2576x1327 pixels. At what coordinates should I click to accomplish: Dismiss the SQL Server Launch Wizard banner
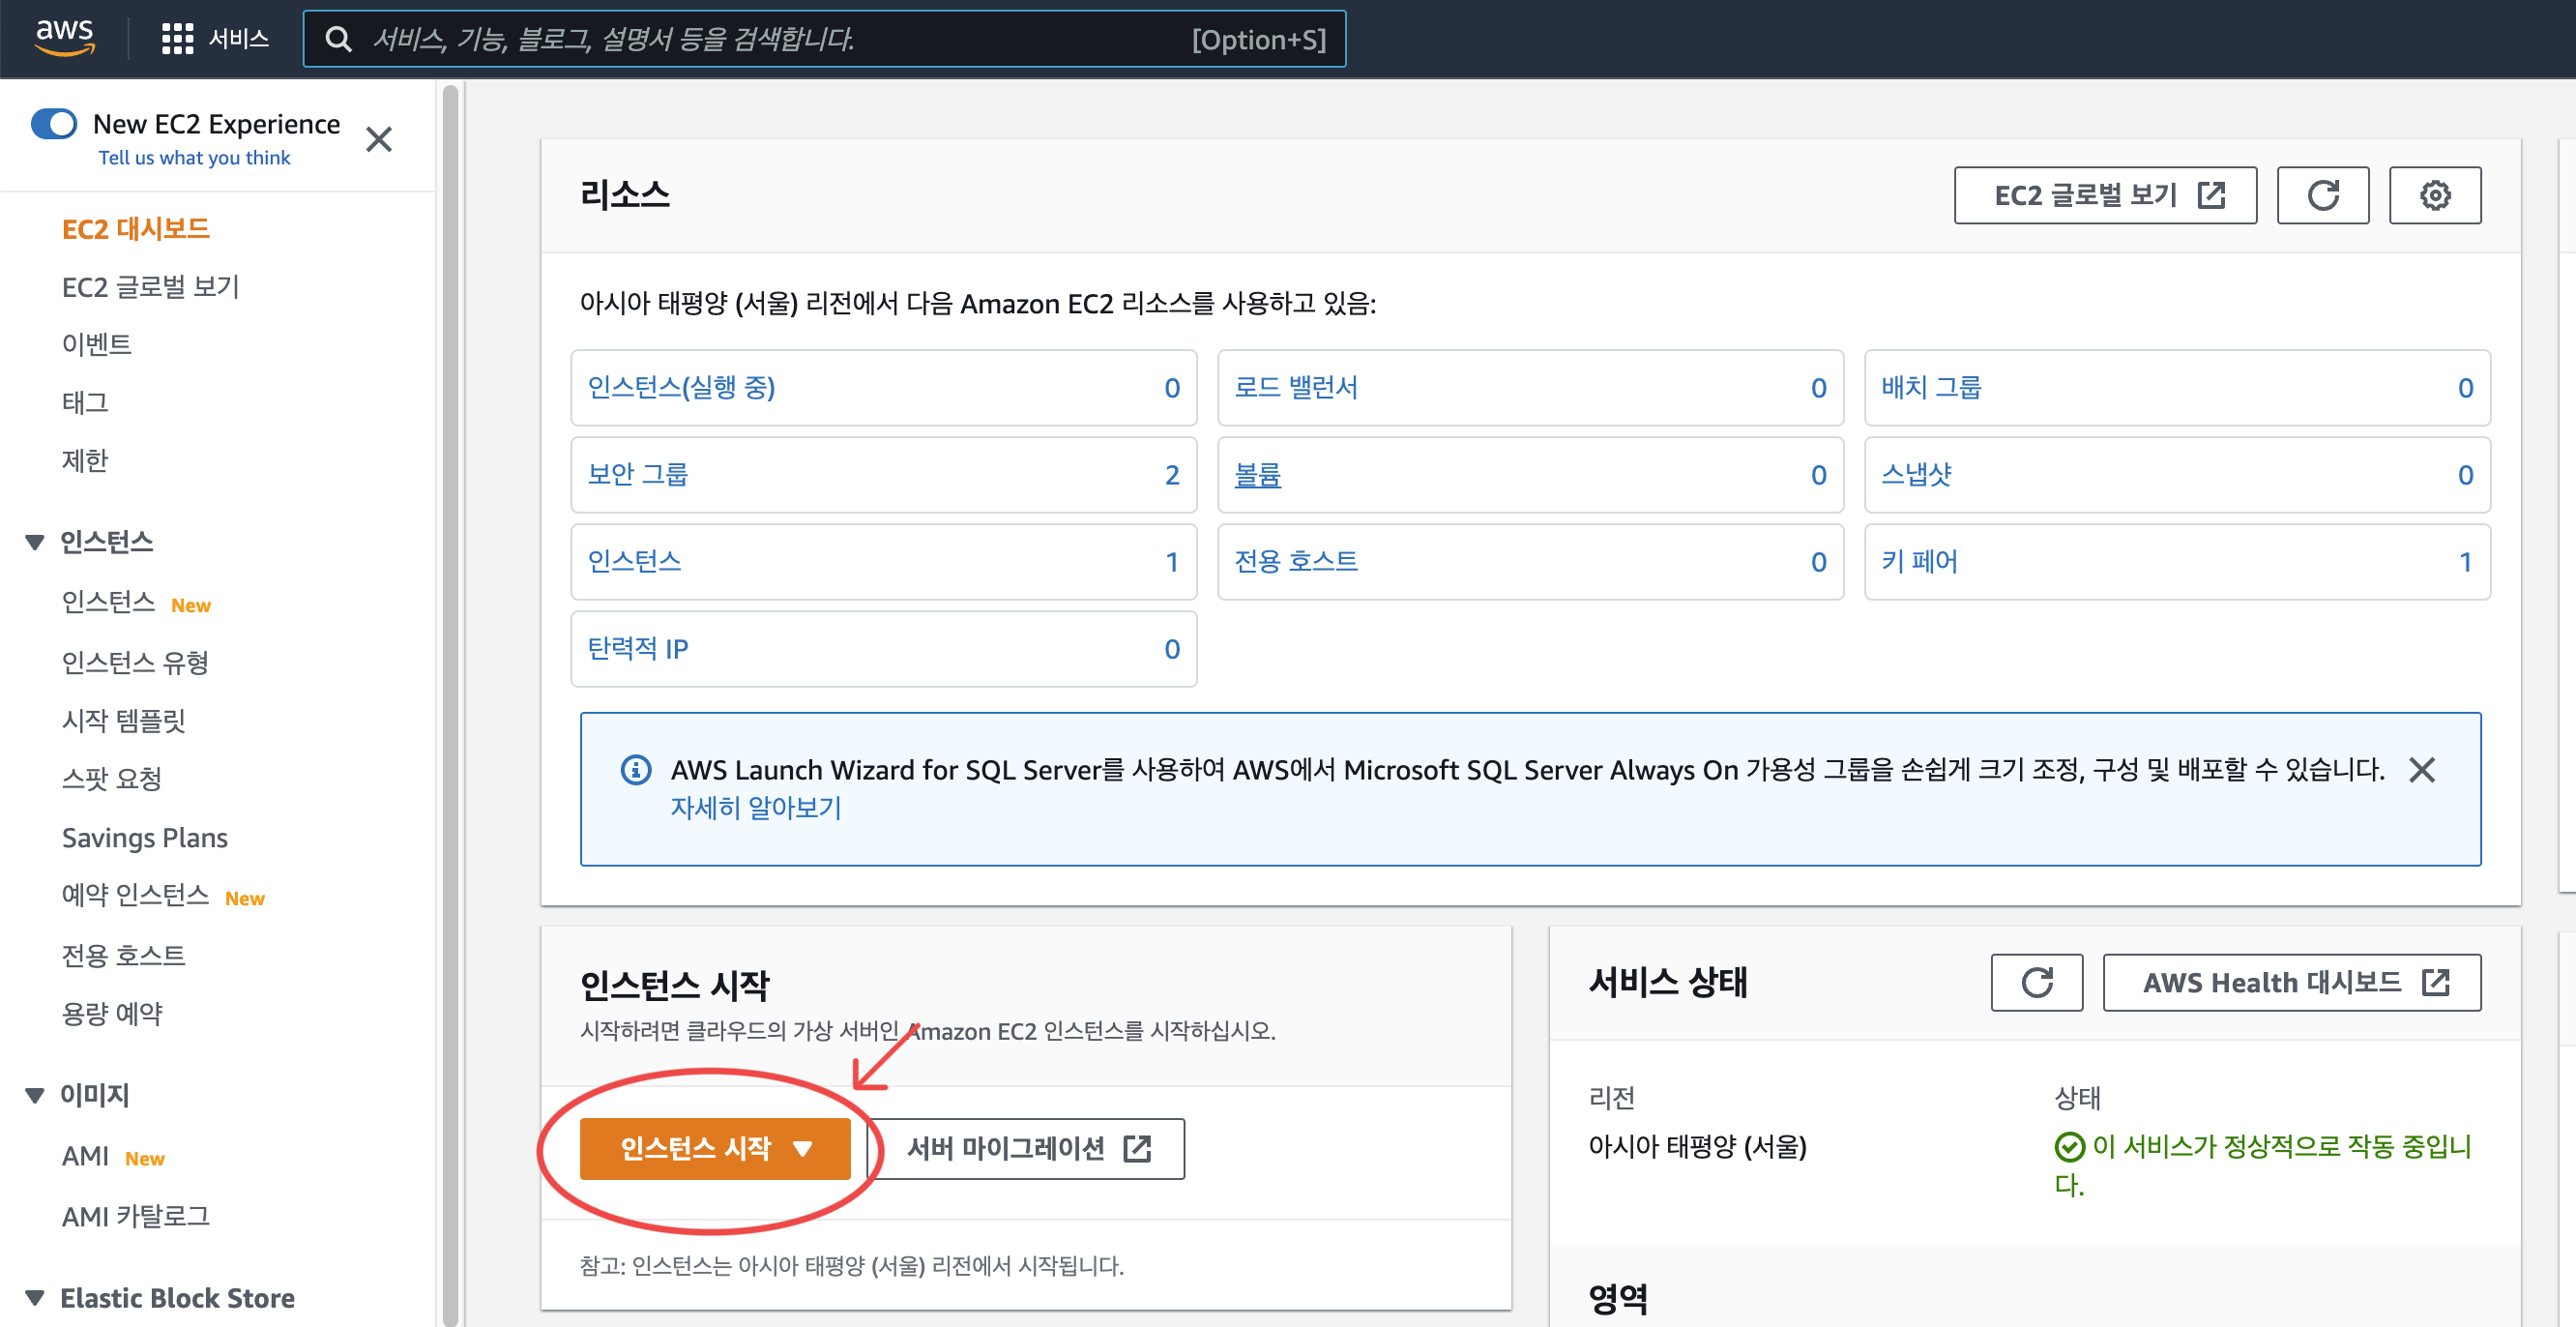point(2421,770)
